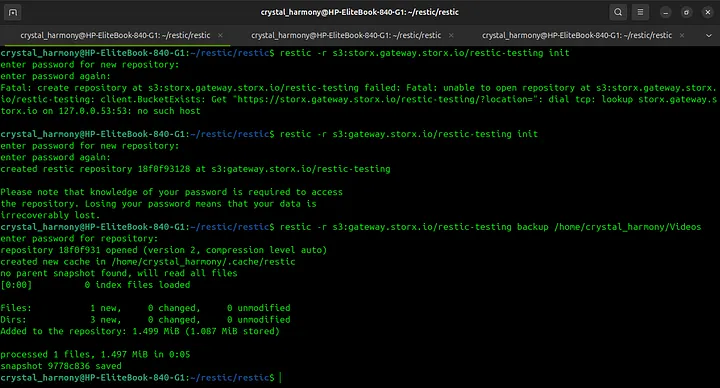Click 'enter password for repository:' line
Viewport: 720px width, 388px height.
(x=79, y=238)
